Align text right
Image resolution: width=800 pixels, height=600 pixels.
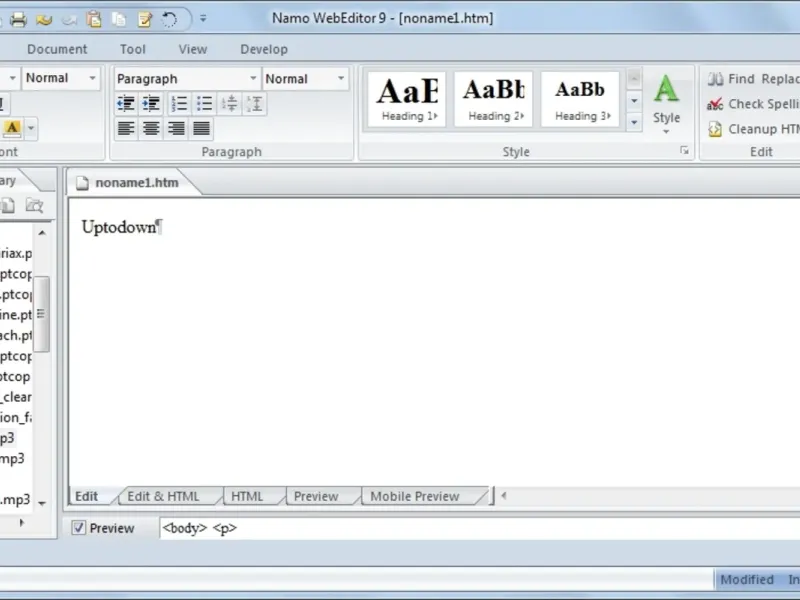point(176,128)
